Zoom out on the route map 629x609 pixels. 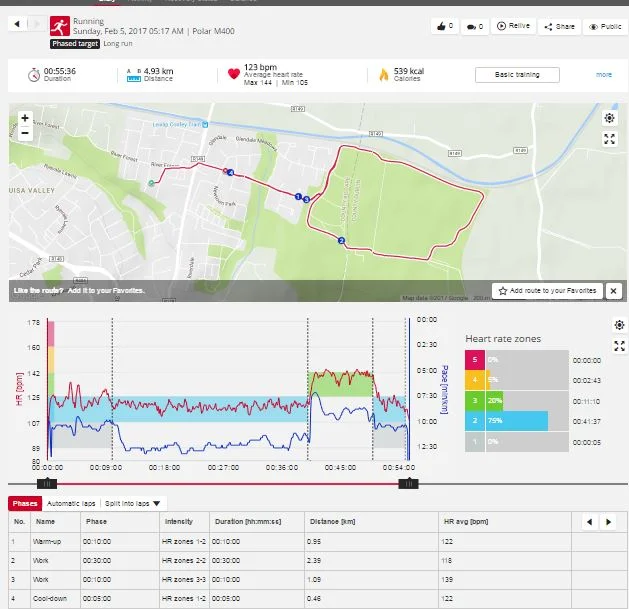coord(24,133)
